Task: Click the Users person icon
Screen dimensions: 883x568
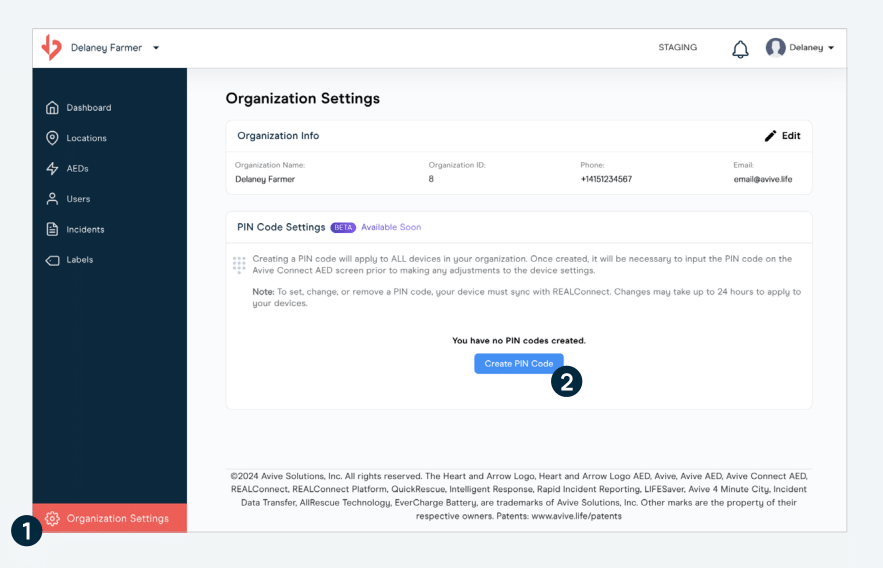Action: (x=52, y=199)
